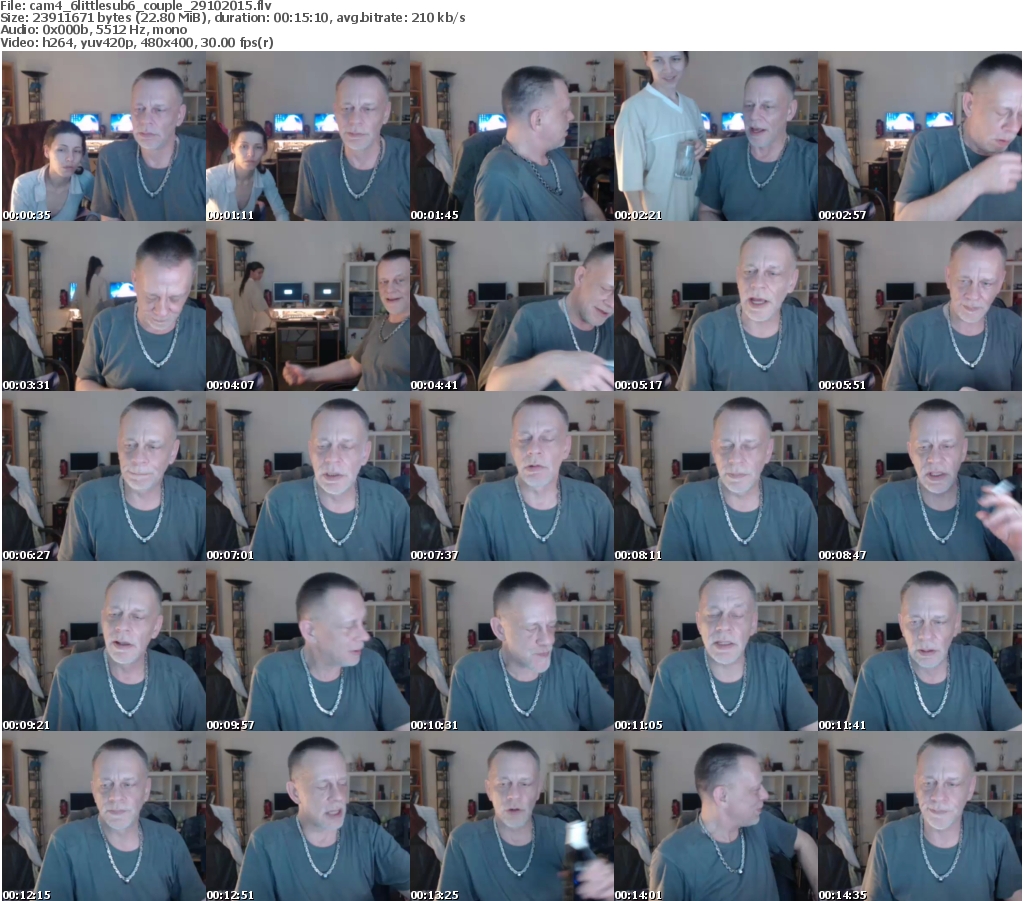View the 00:12:15 thumbnail
Image resolution: width=1024 pixels, height=901 pixels.
[104, 816]
